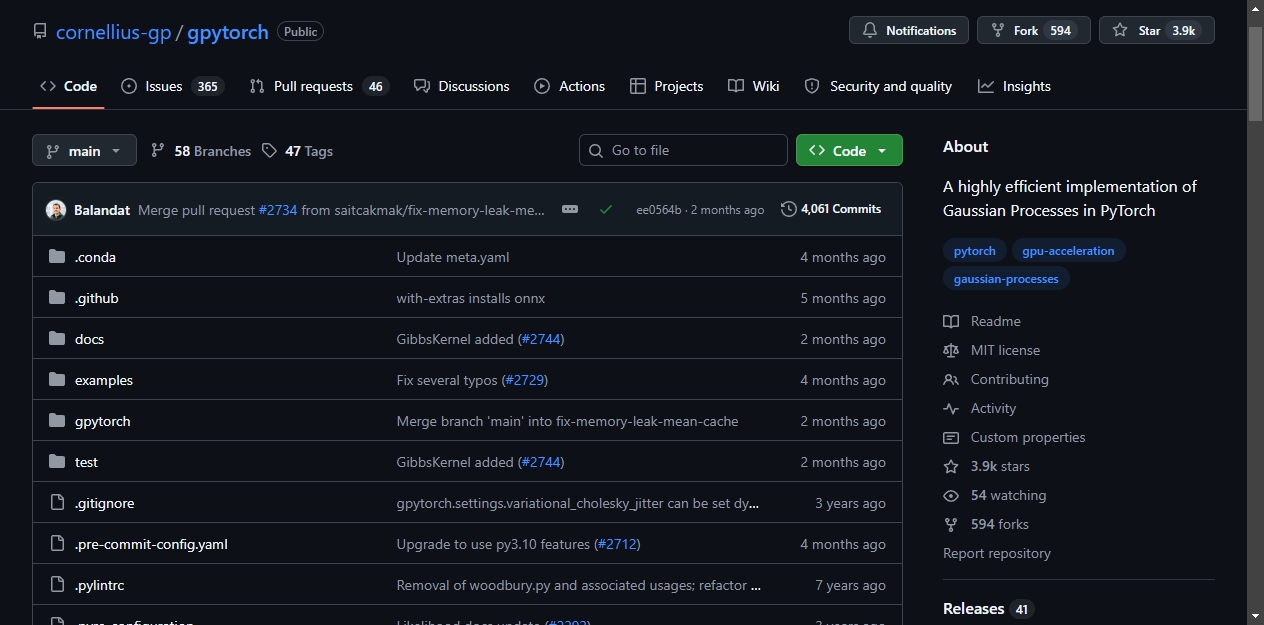Select the pytorch topic tag
Viewport: 1264px width, 625px height.
point(975,251)
